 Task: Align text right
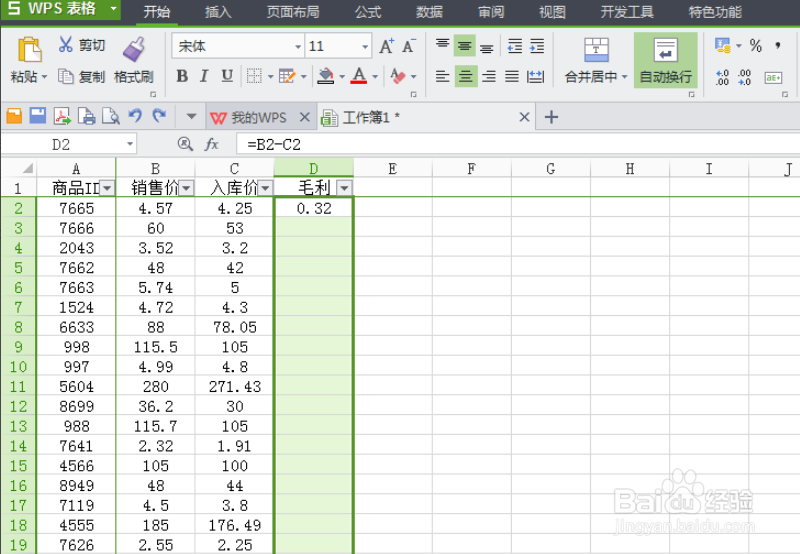point(488,77)
